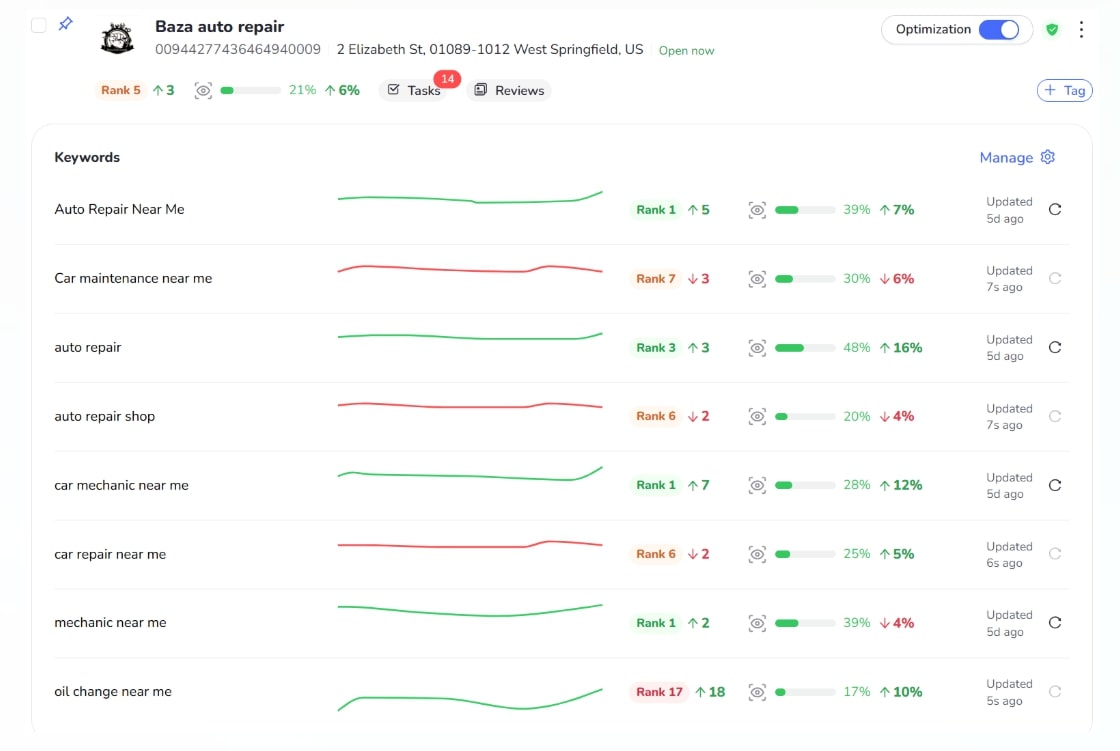
Task: Refresh the auto repair keyword ranking
Action: 1054,348
